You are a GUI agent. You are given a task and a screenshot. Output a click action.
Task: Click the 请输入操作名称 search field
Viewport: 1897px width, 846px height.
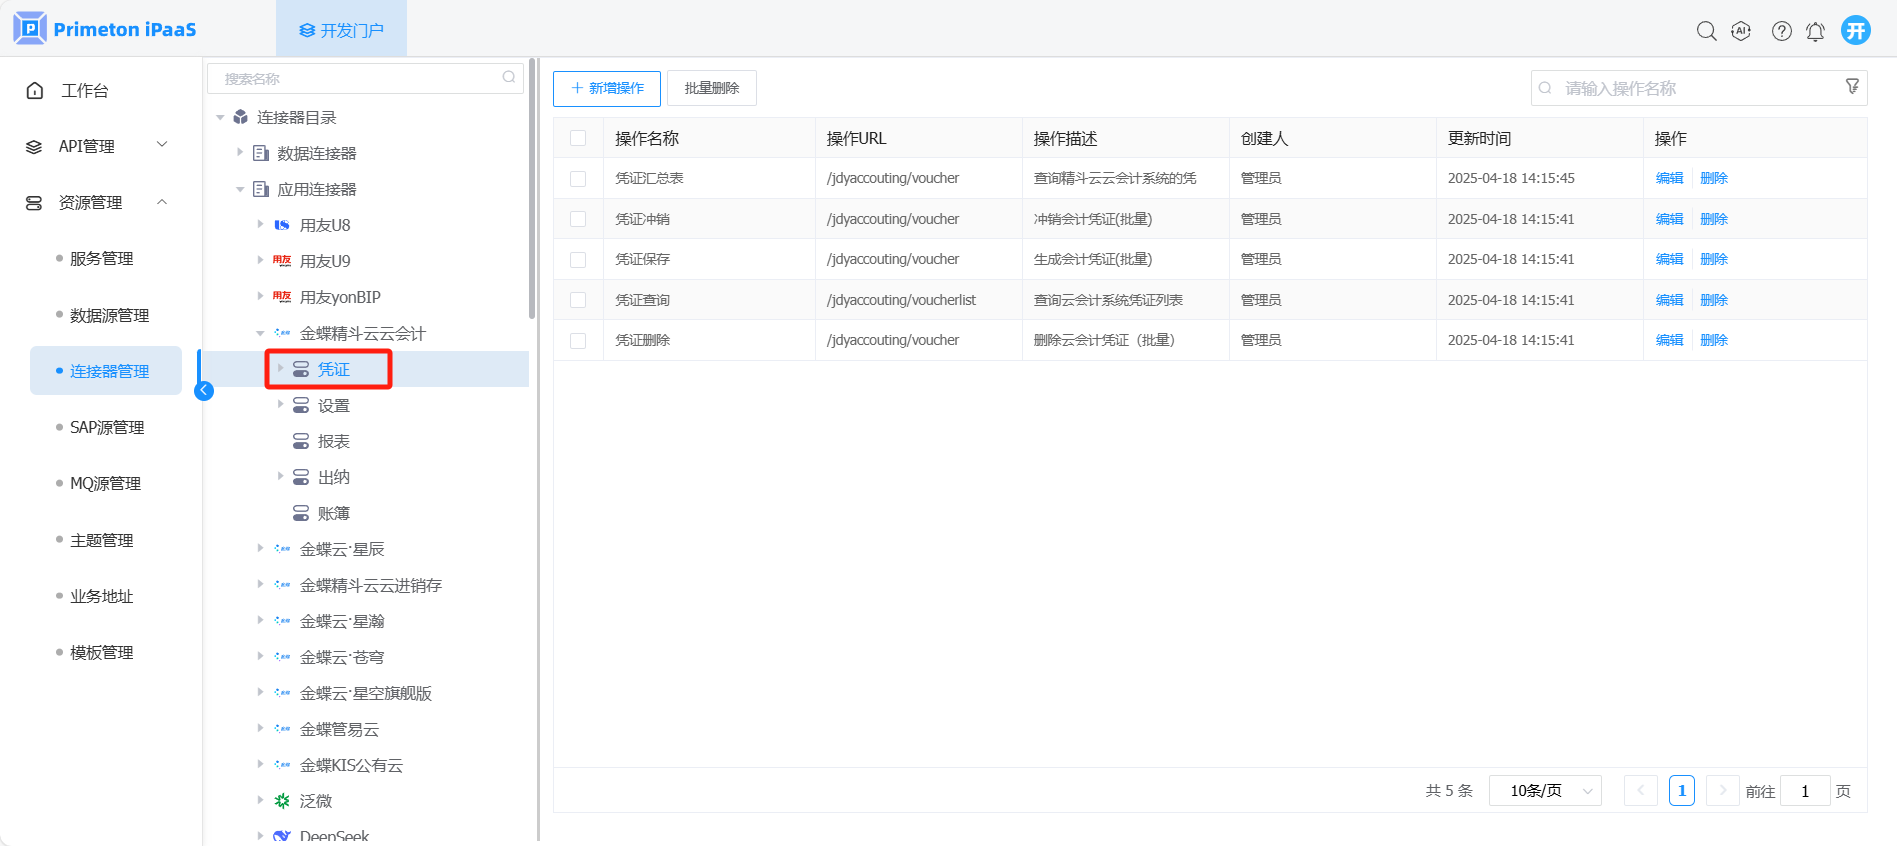(x=1690, y=88)
